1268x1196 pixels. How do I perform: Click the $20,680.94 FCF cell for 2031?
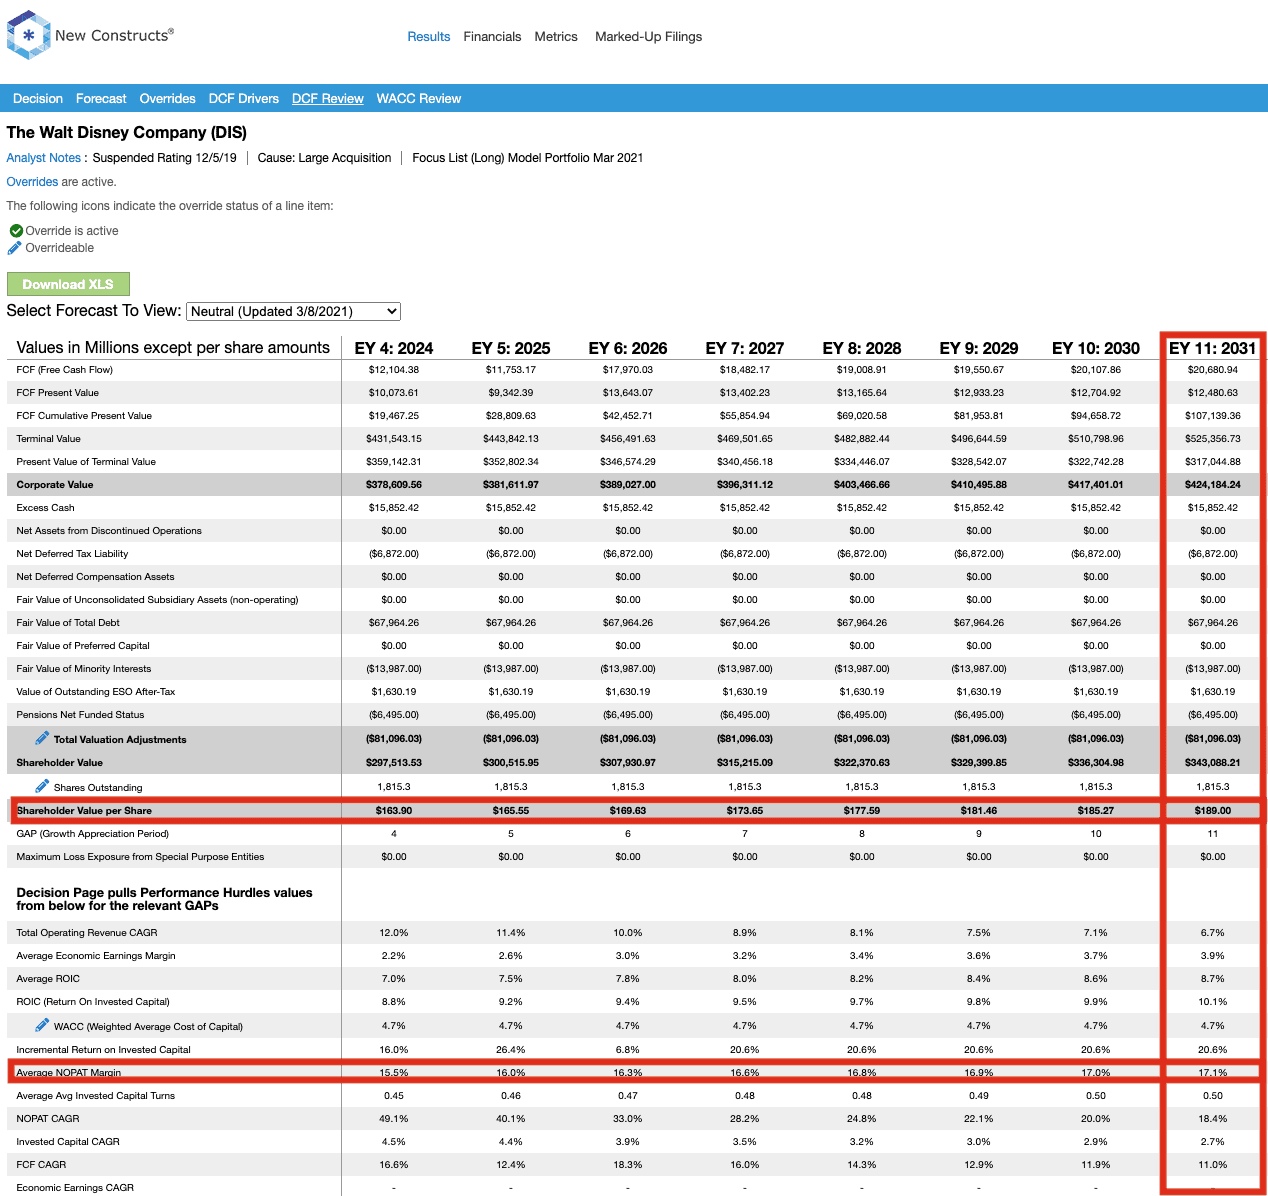[1213, 370]
